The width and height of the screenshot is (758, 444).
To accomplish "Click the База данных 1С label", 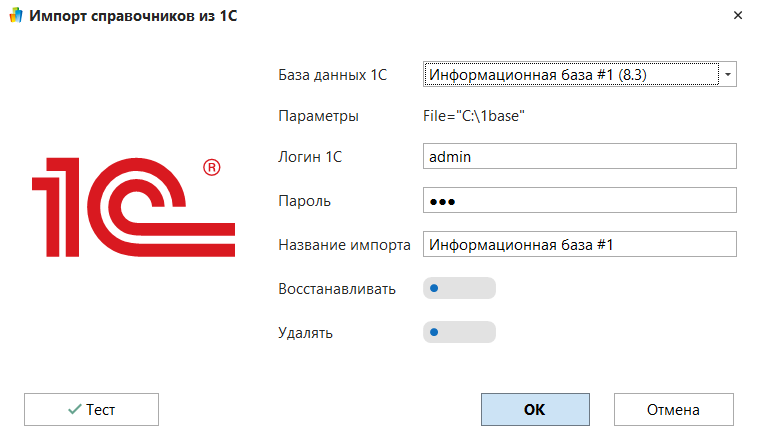I will (331, 74).
